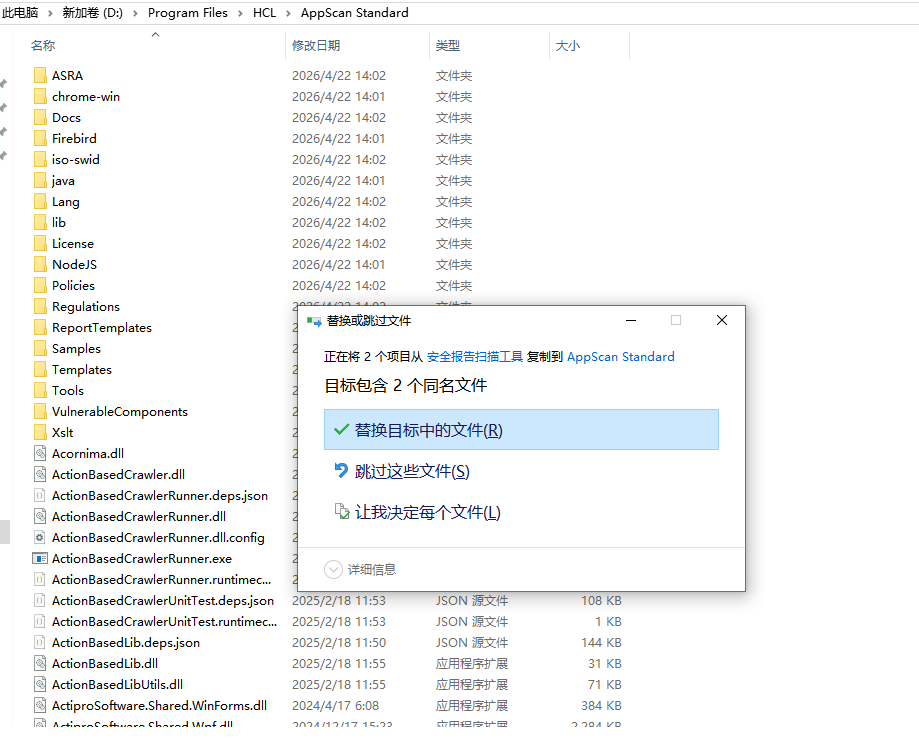The width and height of the screenshot is (919, 740).
Task: Click the chrome-win folder icon
Action: (x=40, y=97)
